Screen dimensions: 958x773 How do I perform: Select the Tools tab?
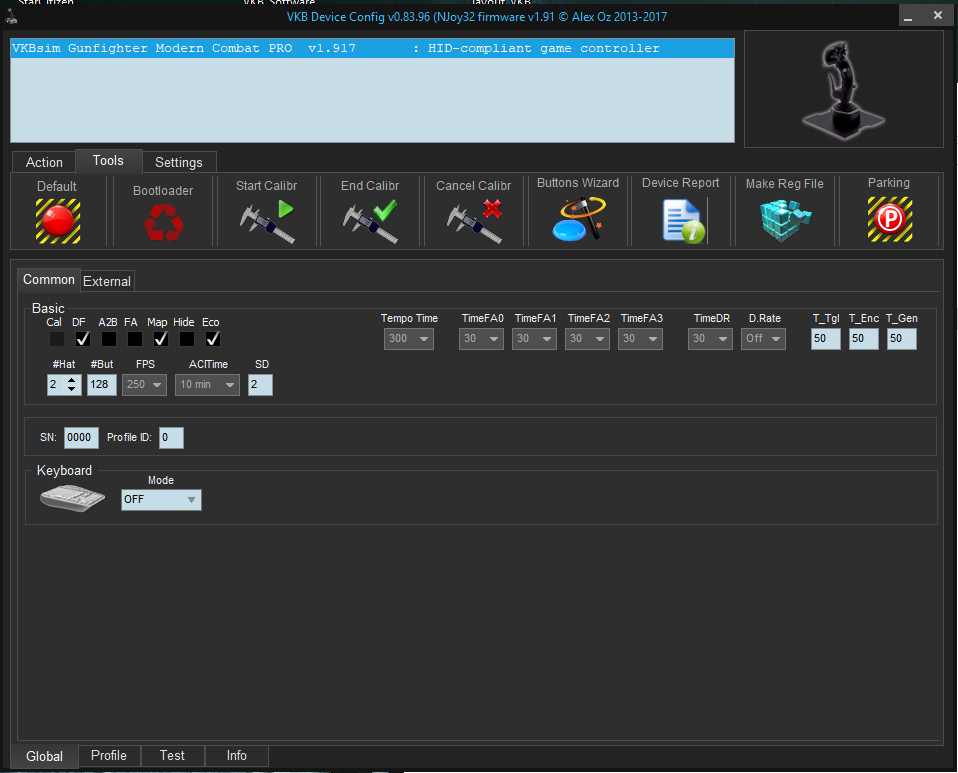108,161
